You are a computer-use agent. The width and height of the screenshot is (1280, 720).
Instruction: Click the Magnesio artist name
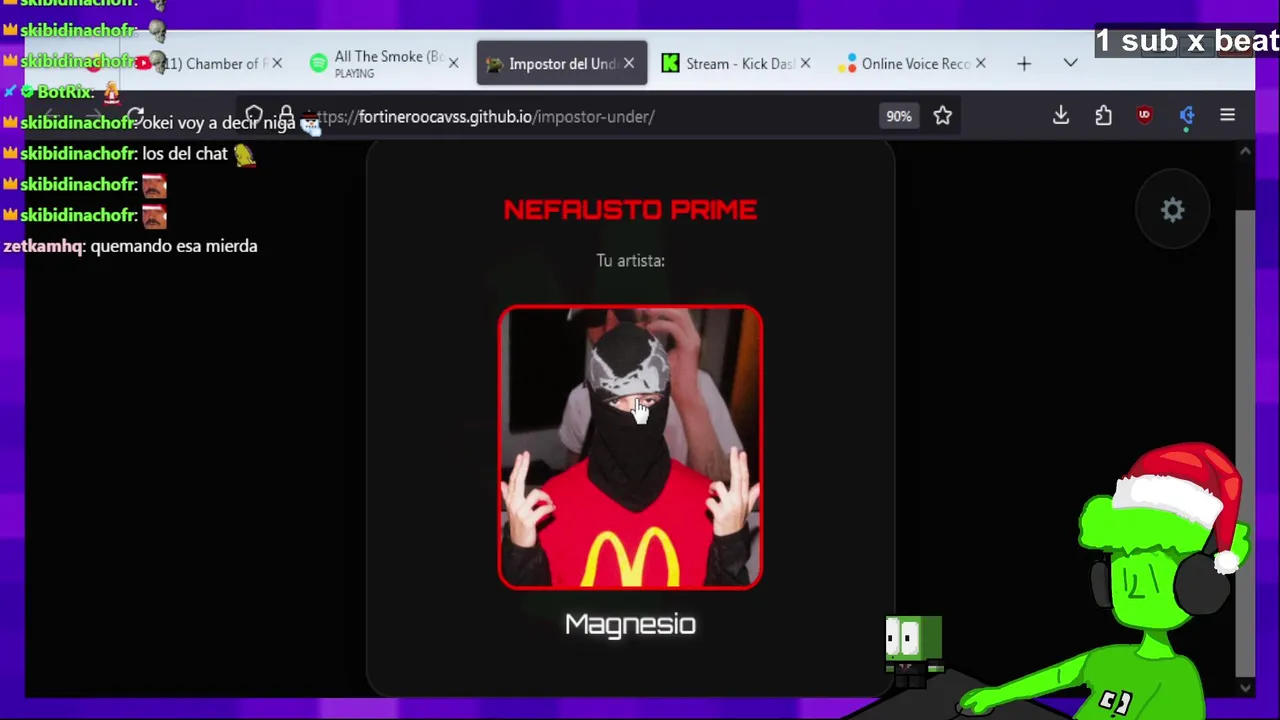[x=630, y=625]
